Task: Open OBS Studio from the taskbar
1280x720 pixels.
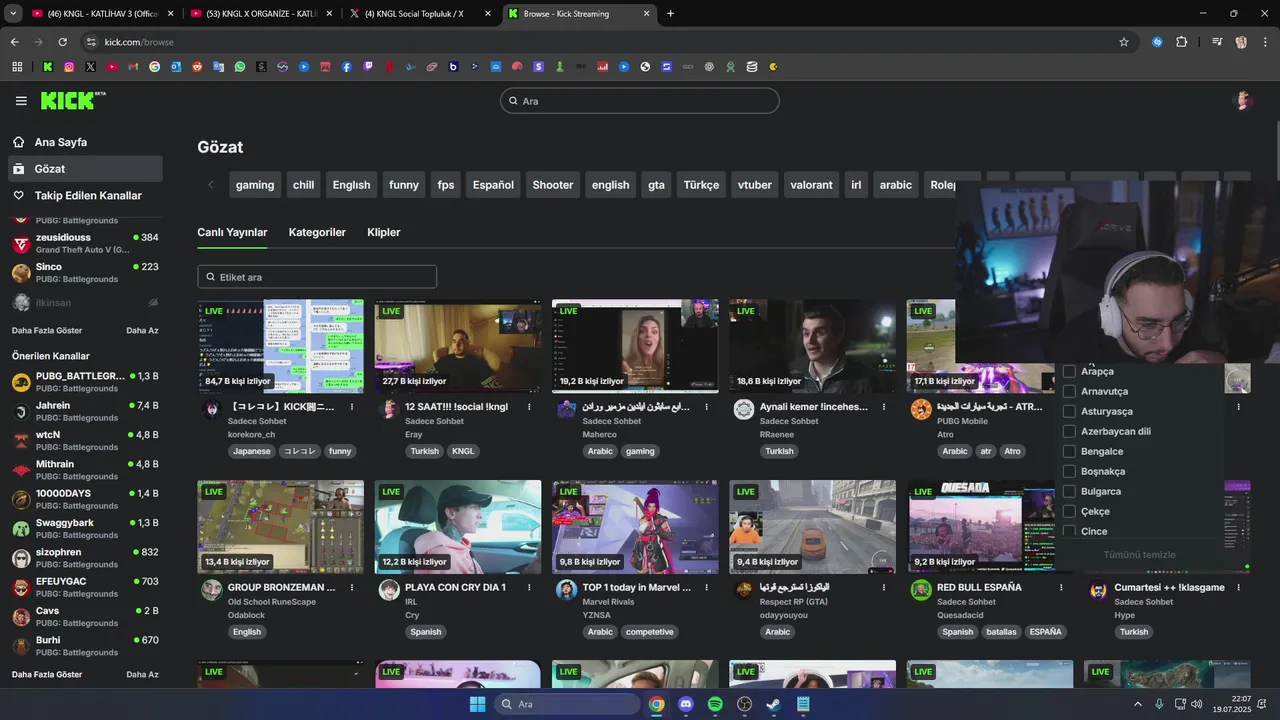Action: click(744, 704)
